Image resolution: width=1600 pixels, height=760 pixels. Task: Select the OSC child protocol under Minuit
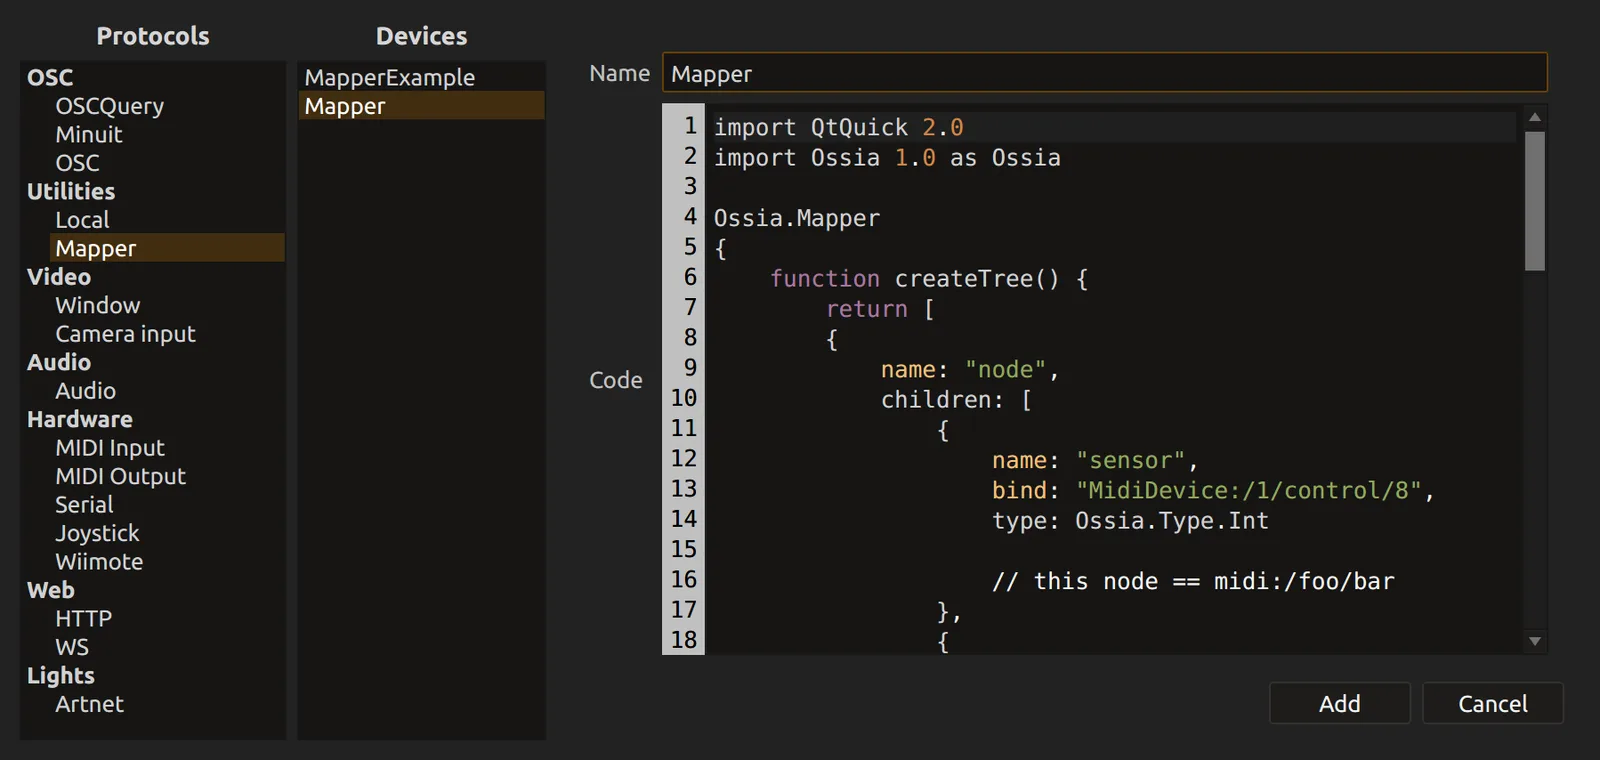click(x=77, y=163)
